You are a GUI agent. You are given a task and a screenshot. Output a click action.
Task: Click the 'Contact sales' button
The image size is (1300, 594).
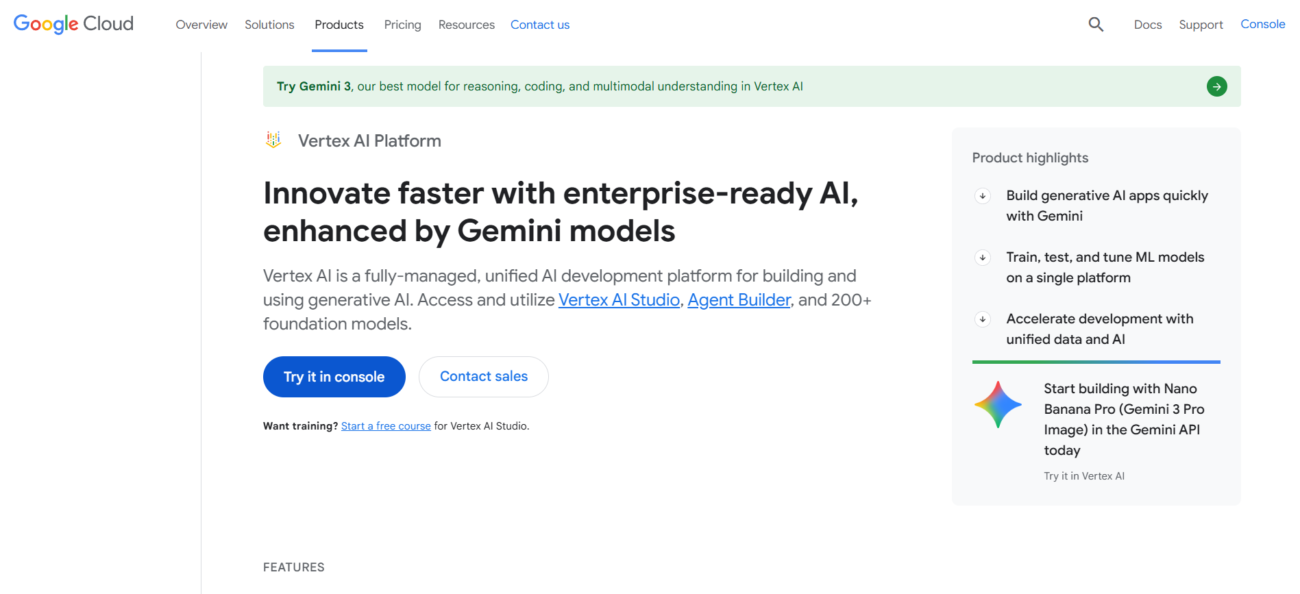pyautogui.click(x=483, y=376)
